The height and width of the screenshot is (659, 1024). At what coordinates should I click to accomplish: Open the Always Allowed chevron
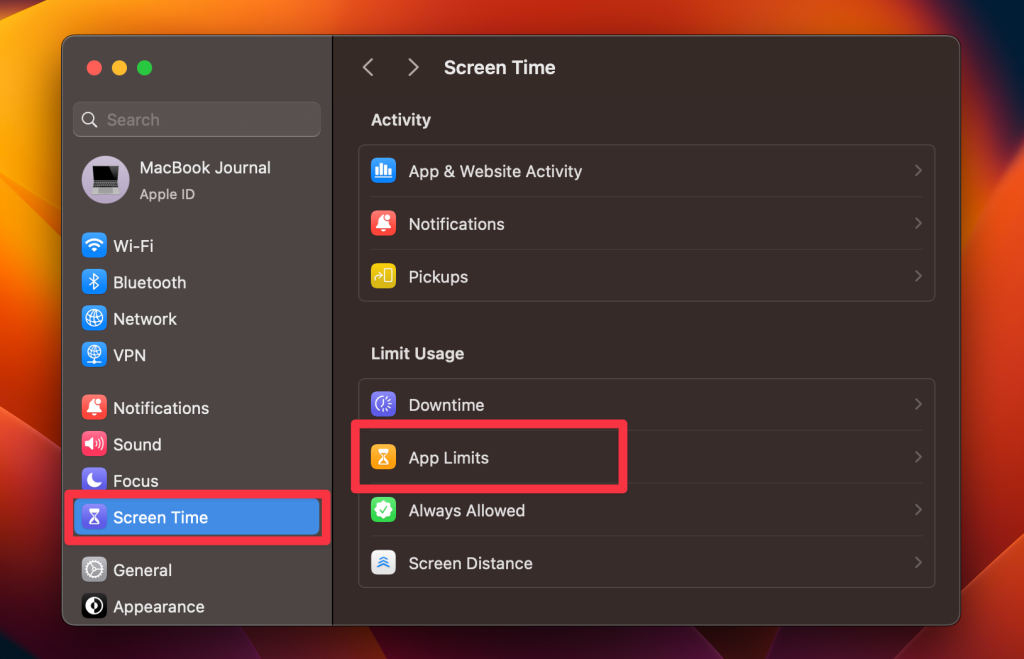pos(918,510)
